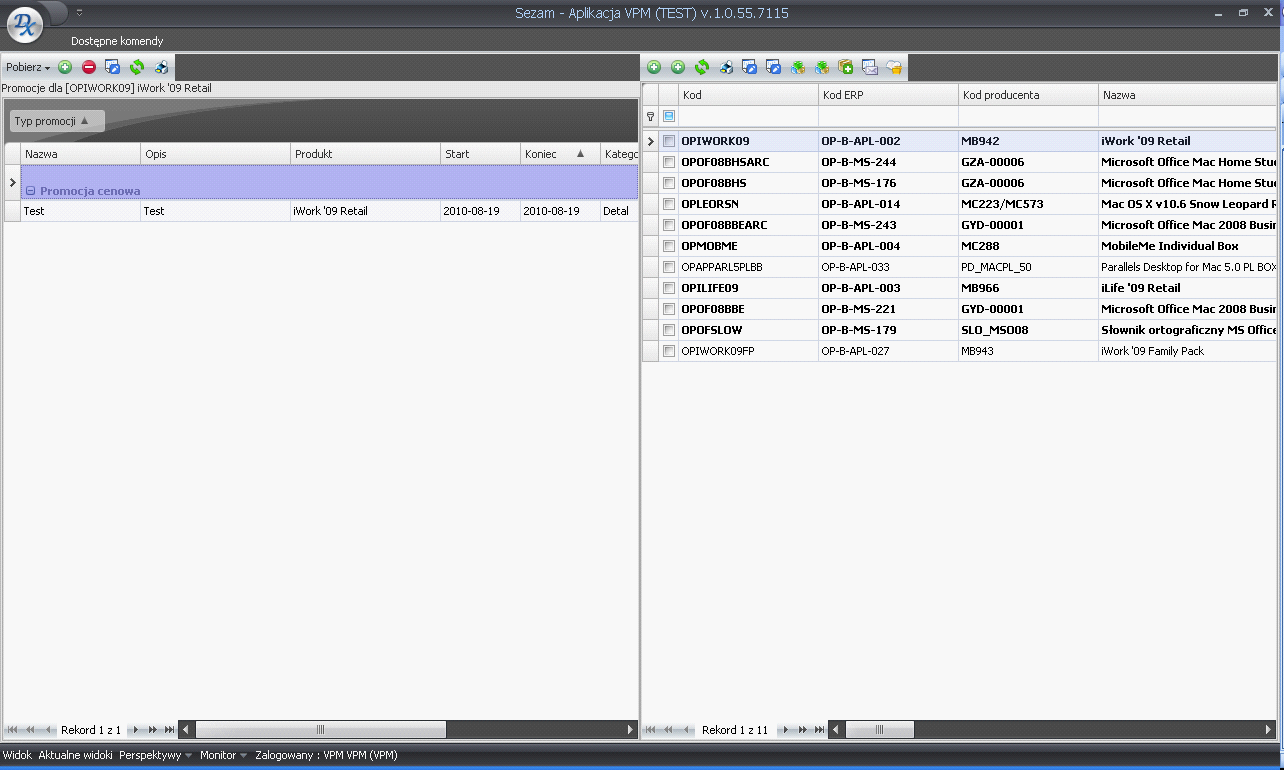Click window-with-envelope icon in products toolbar
The height and width of the screenshot is (770, 1284).
point(870,67)
